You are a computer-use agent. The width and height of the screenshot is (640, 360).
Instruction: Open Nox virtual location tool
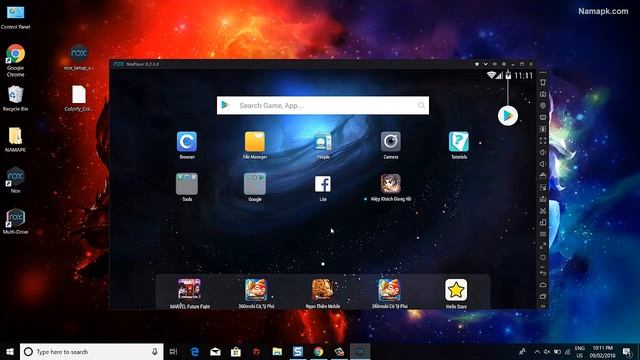(x=543, y=106)
